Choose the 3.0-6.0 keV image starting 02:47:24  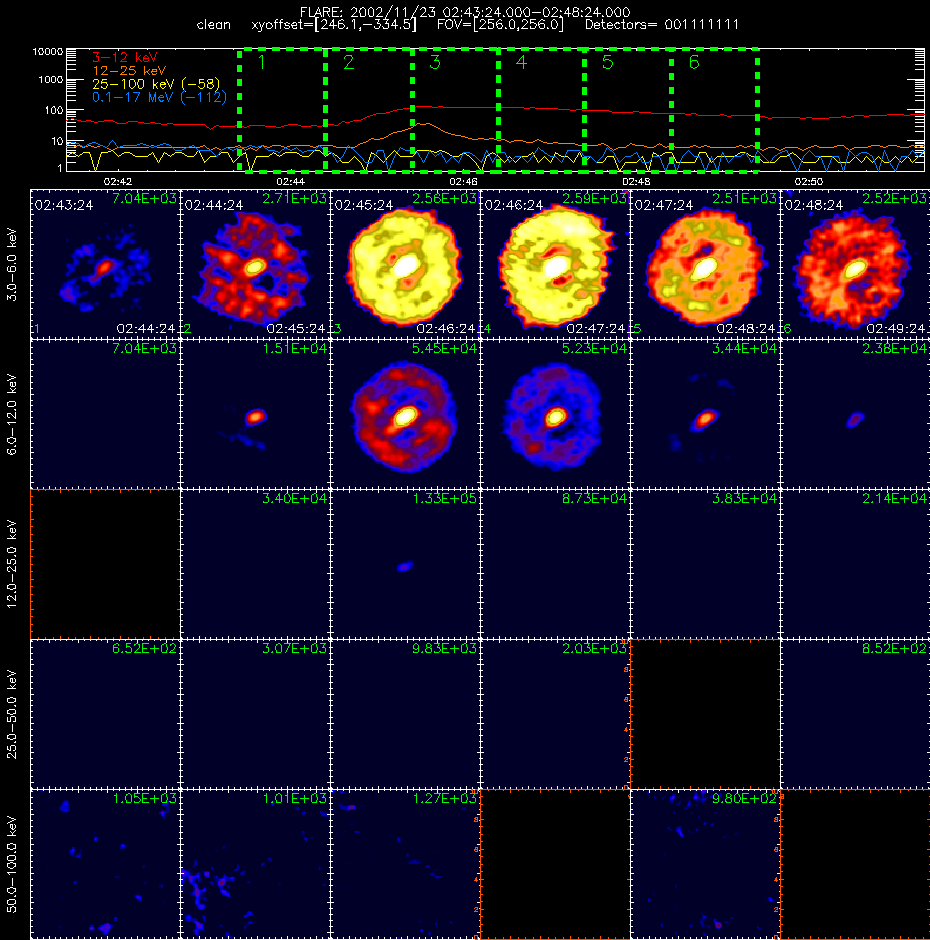pyautogui.click(x=705, y=264)
